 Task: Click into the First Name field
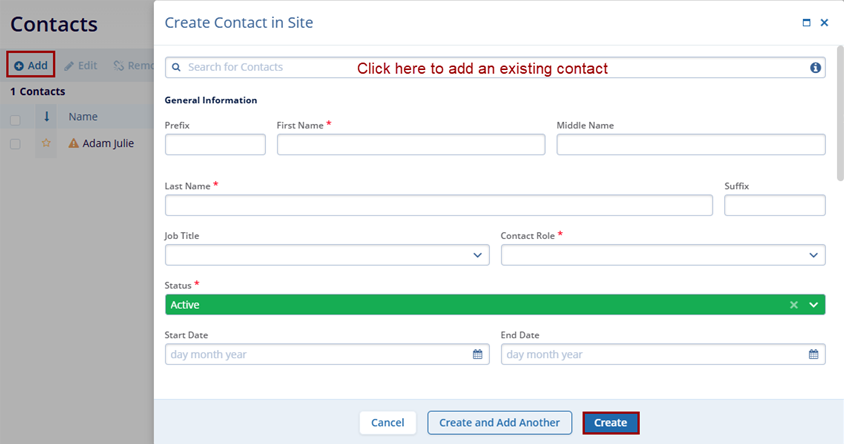click(x=410, y=145)
